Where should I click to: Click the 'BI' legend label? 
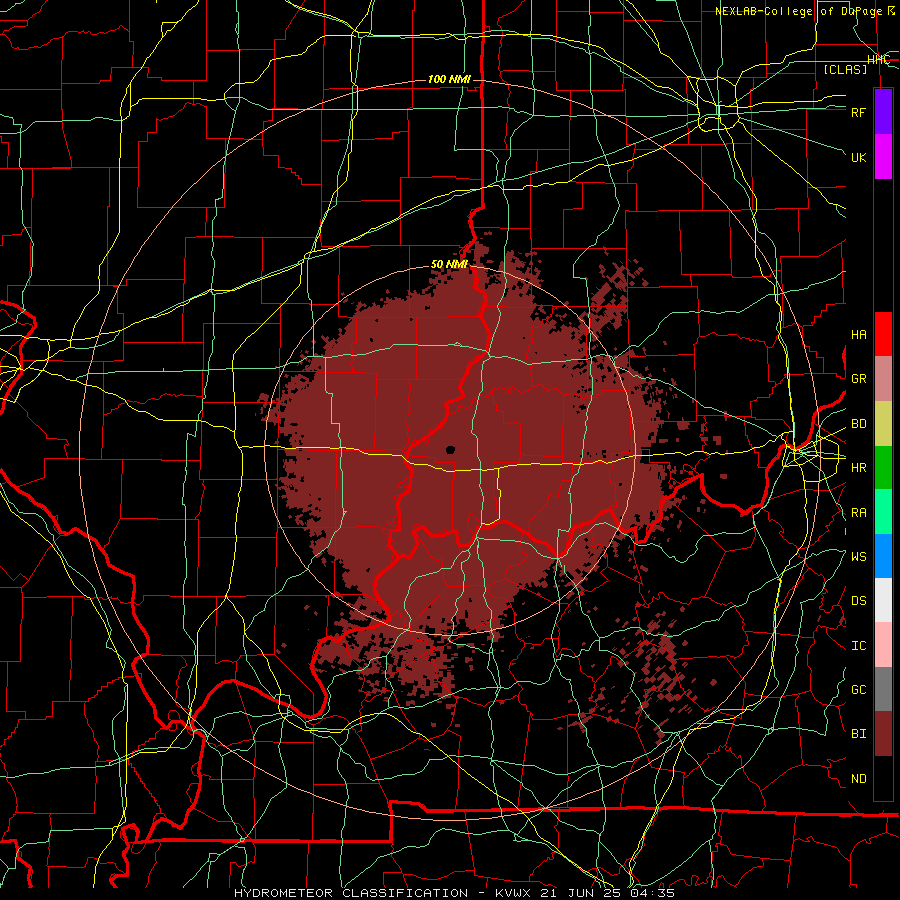858,734
